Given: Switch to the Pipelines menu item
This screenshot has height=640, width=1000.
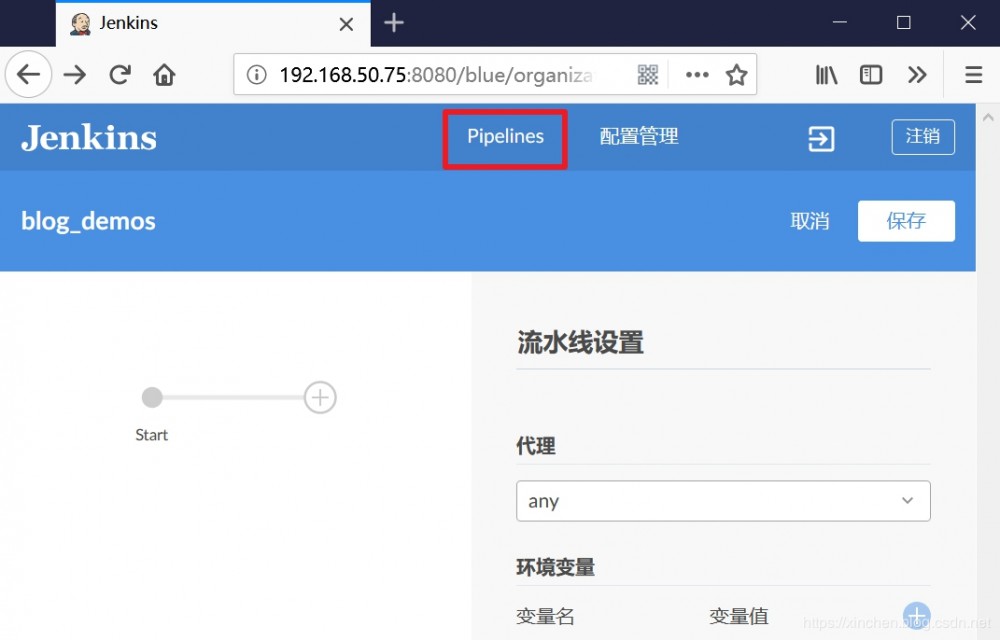Looking at the screenshot, I should click(504, 137).
